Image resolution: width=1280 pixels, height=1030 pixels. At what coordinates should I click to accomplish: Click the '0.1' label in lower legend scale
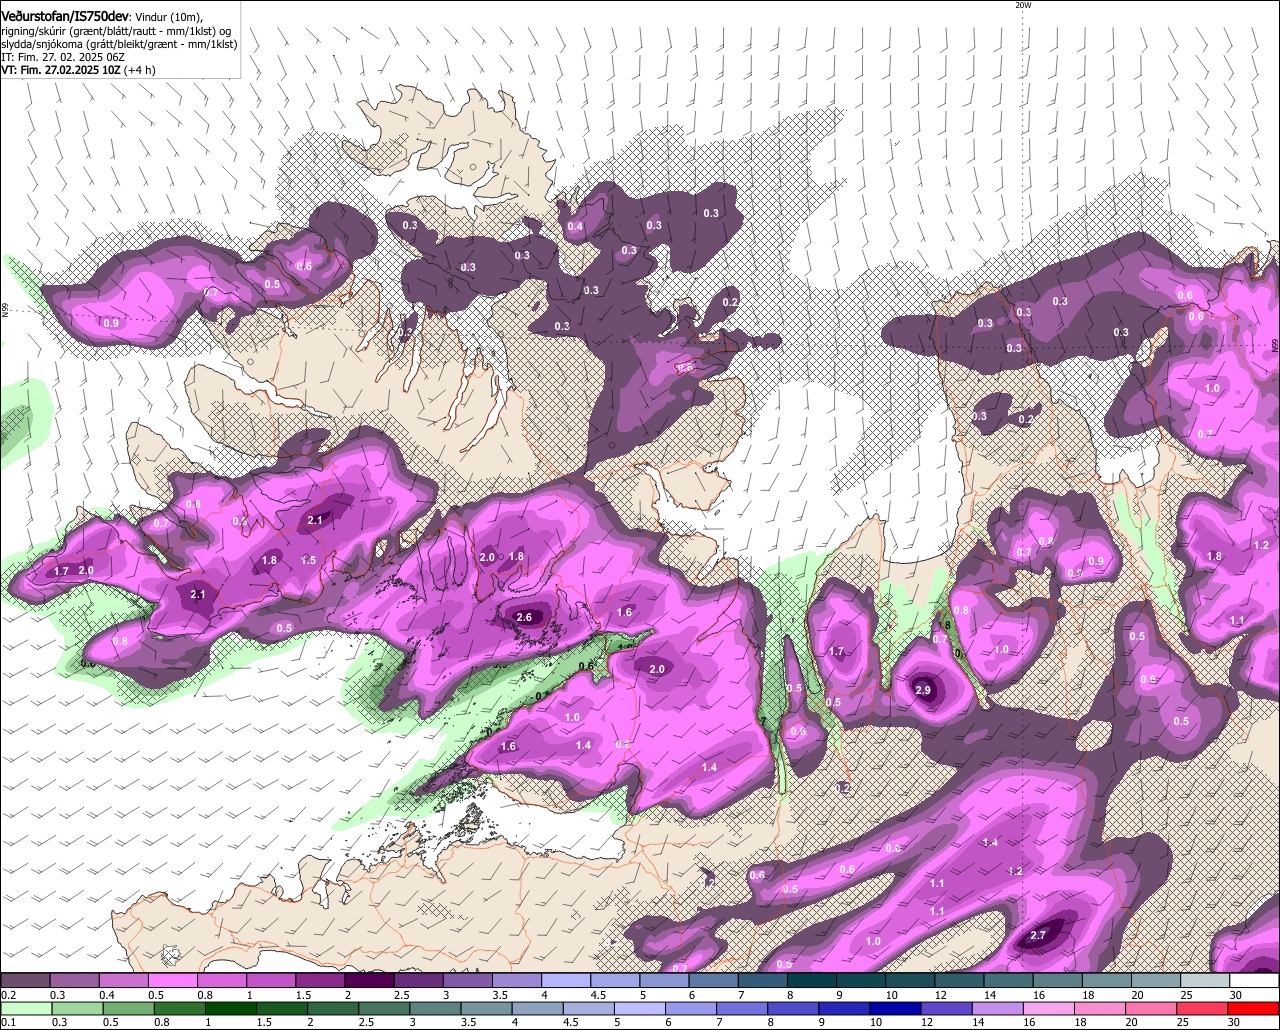(x=8, y=1022)
